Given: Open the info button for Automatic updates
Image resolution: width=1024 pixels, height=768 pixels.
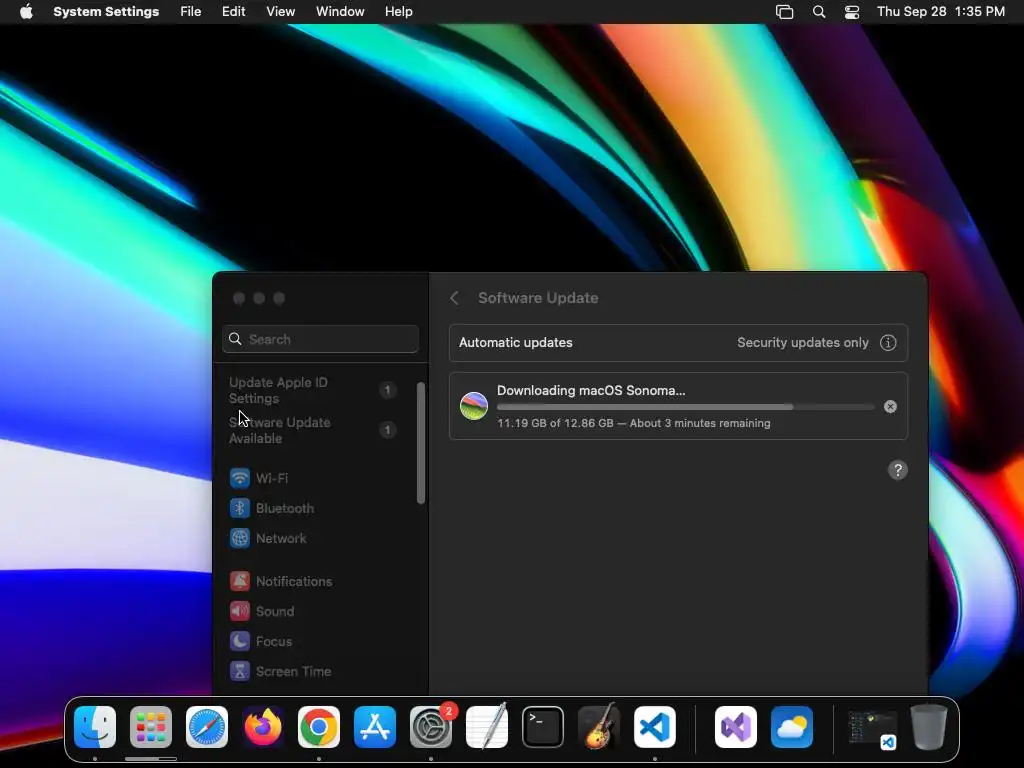Looking at the screenshot, I should (888, 343).
